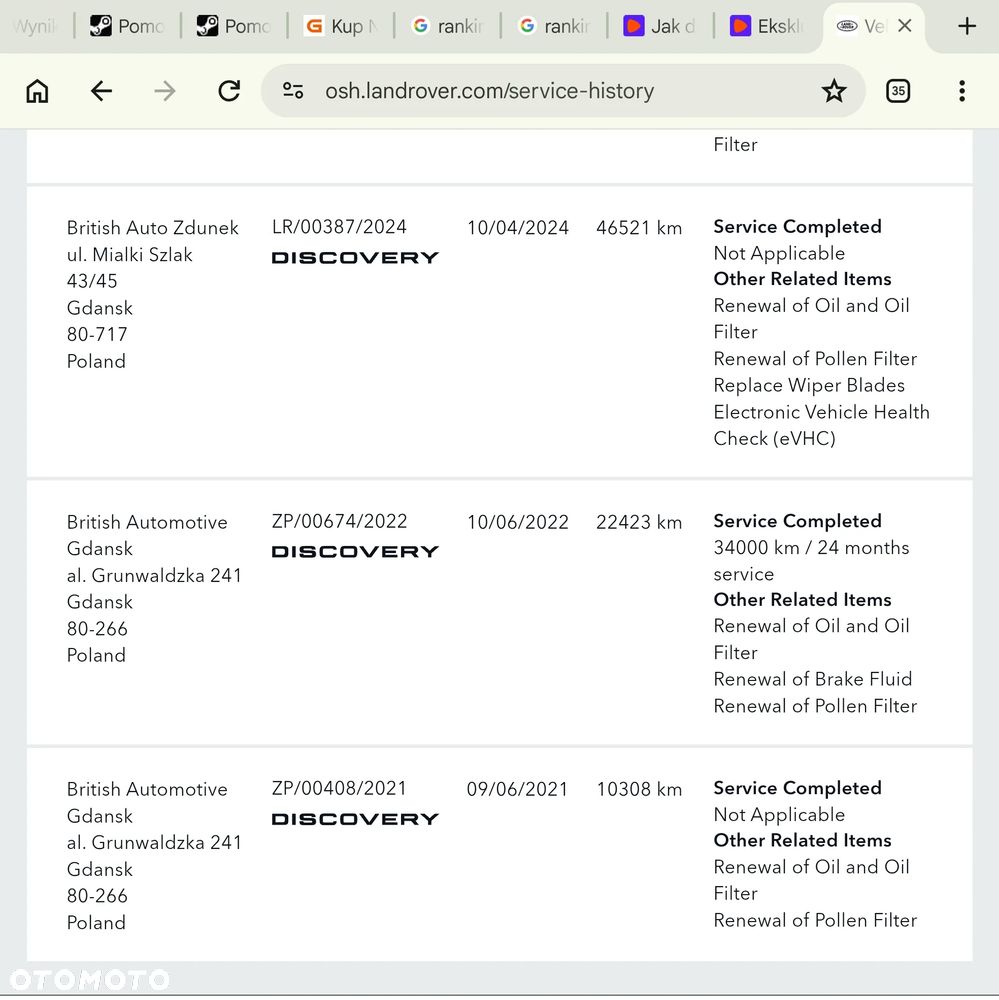Switch to the Kup tab
The image size is (999, 1000).
click(341, 26)
